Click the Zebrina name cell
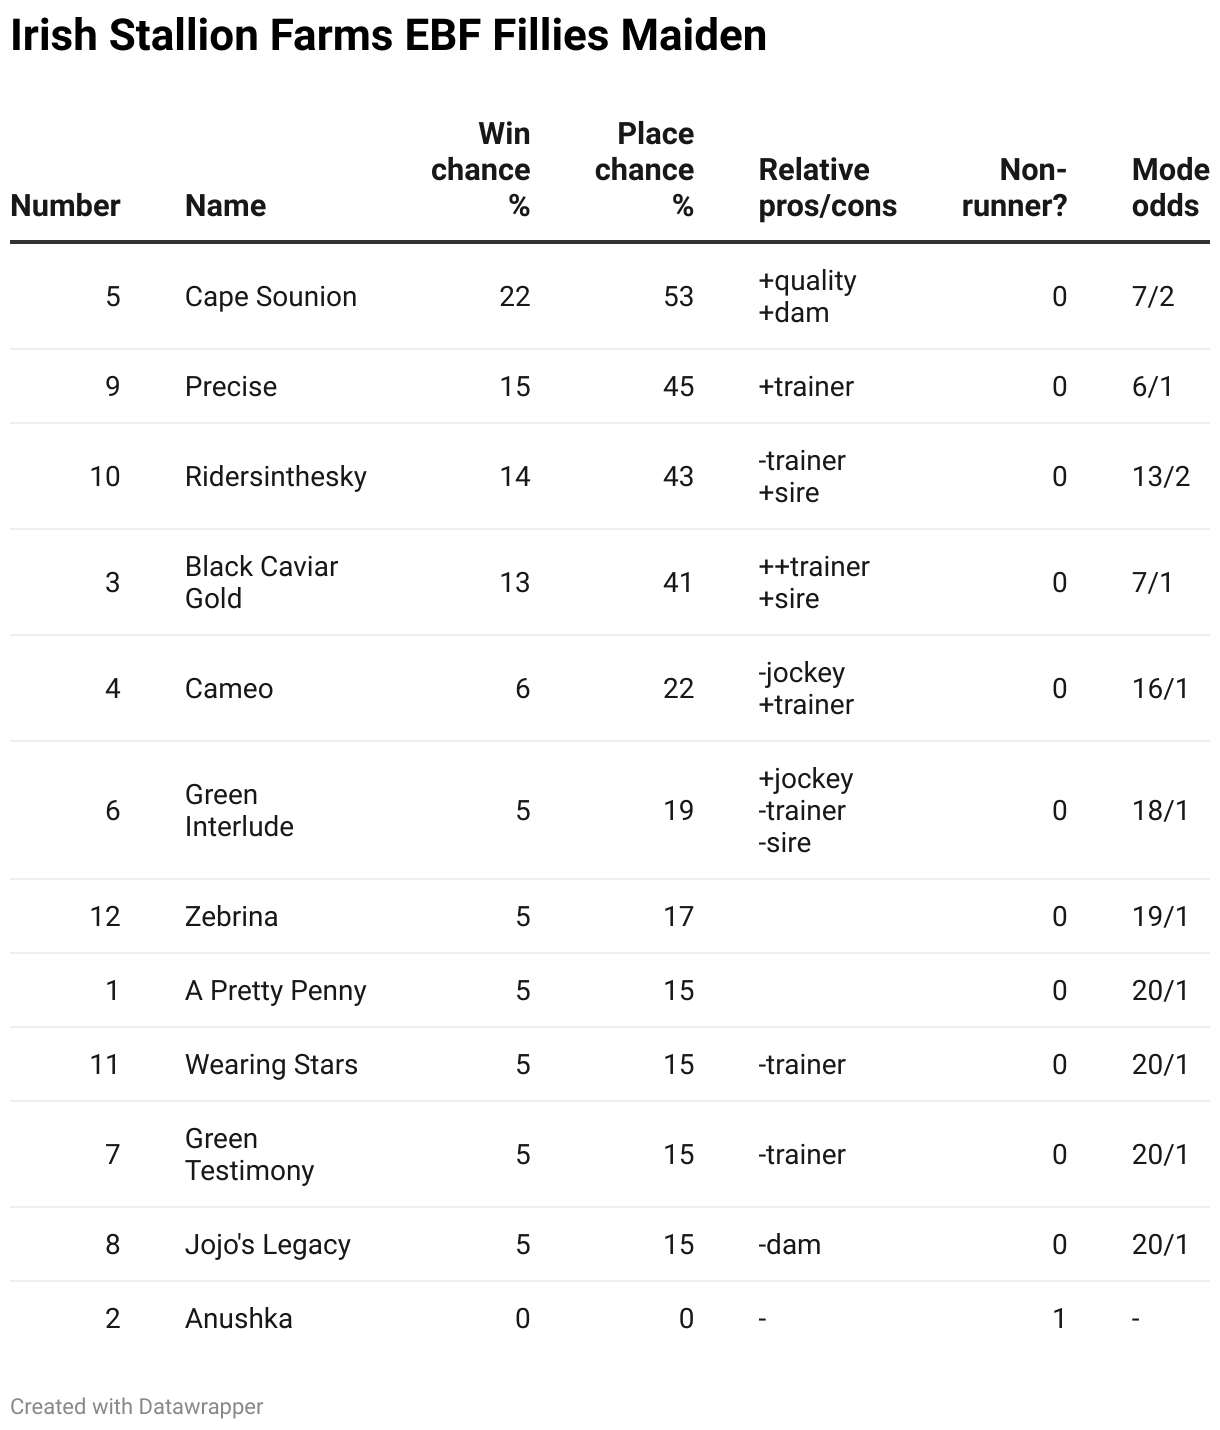 pos(231,917)
